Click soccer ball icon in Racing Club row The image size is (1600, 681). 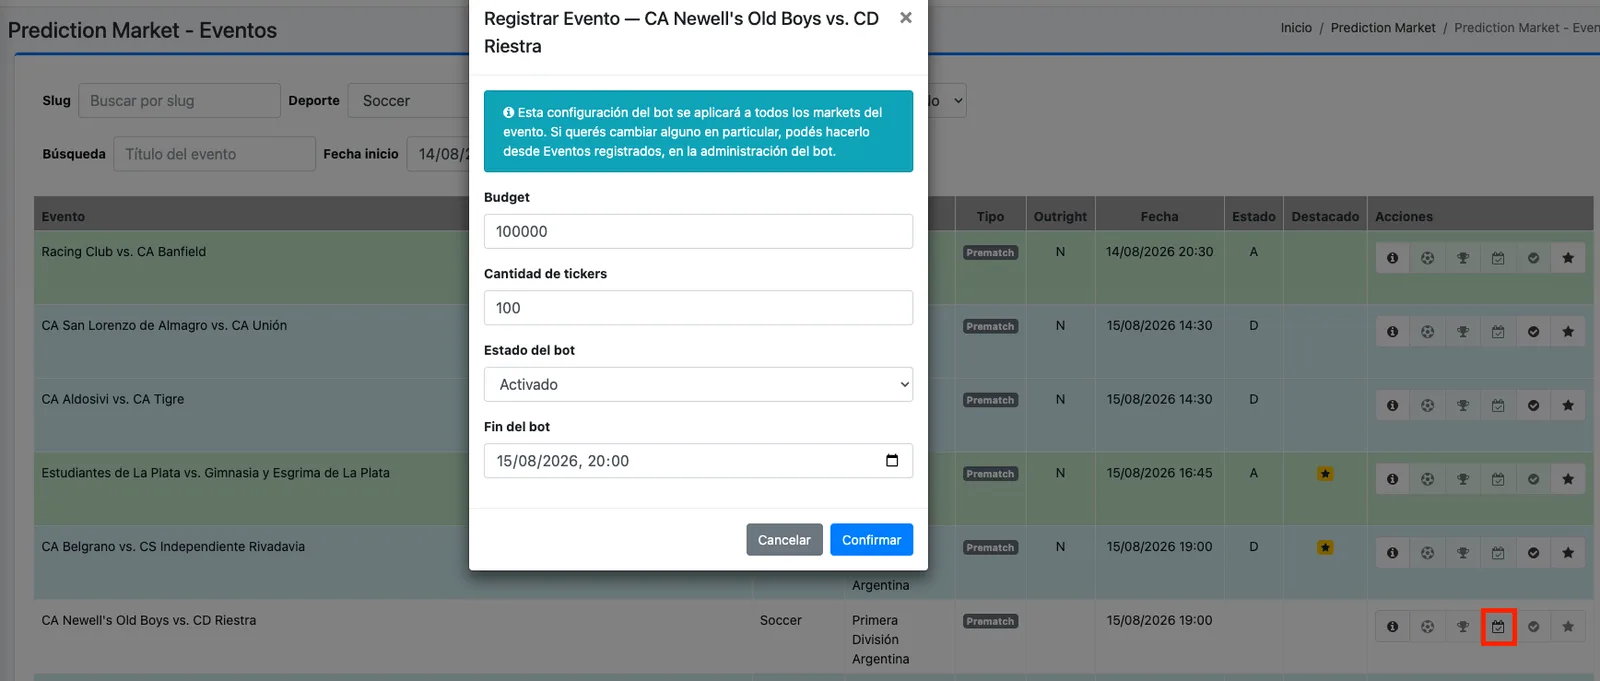click(x=1427, y=258)
